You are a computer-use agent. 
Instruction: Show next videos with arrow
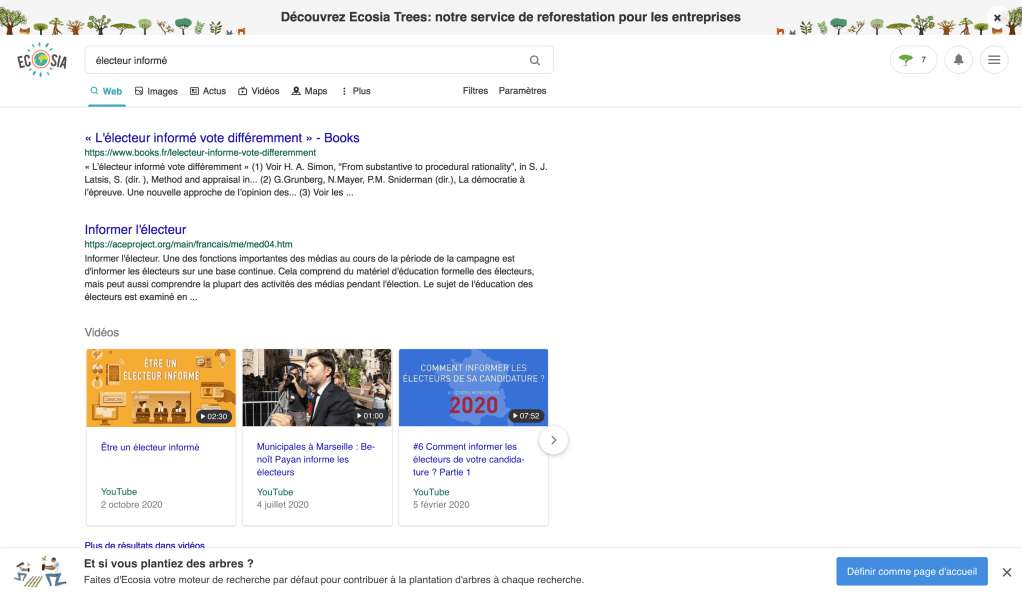click(x=554, y=440)
